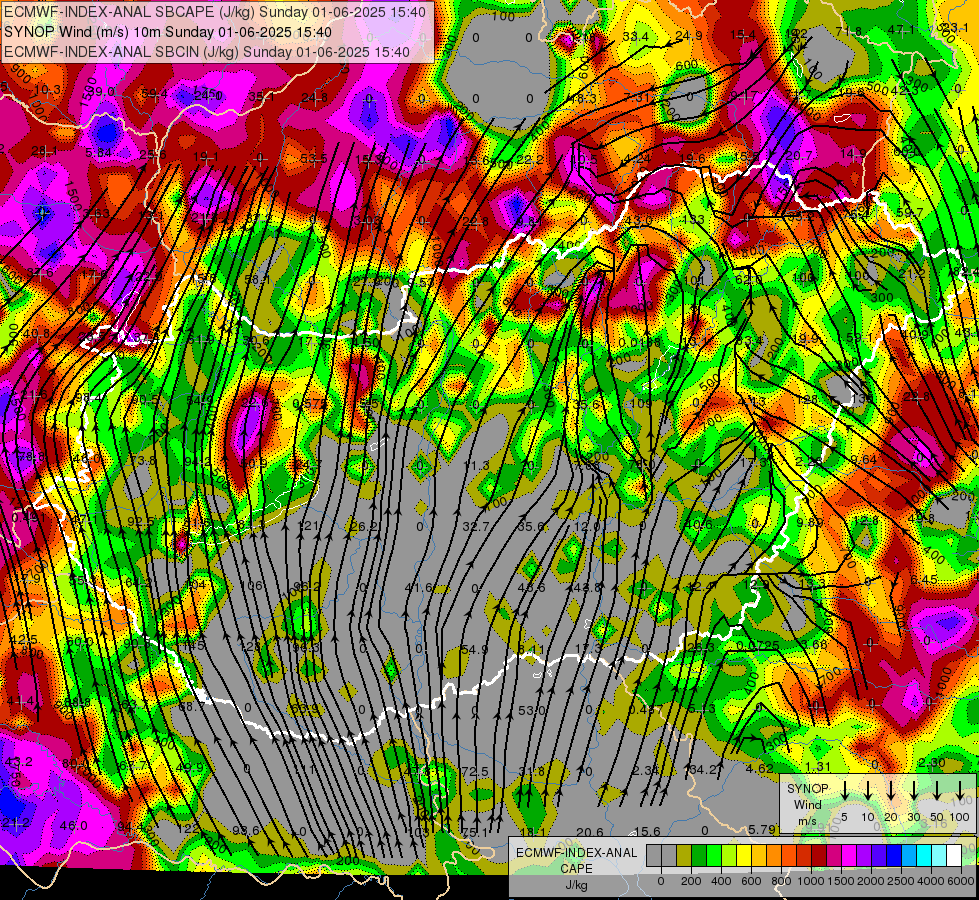
Task: Click the map value 46.0
Action: click(x=74, y=826)
